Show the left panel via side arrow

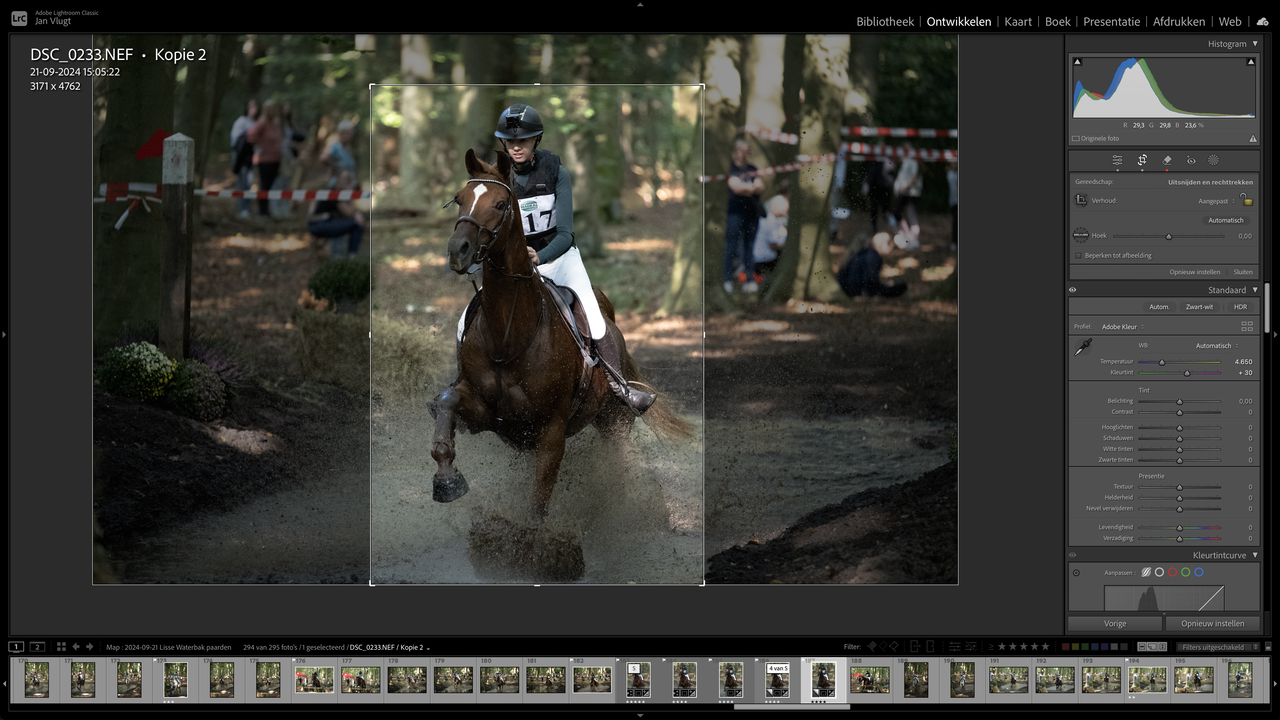(x=4, y=335)
